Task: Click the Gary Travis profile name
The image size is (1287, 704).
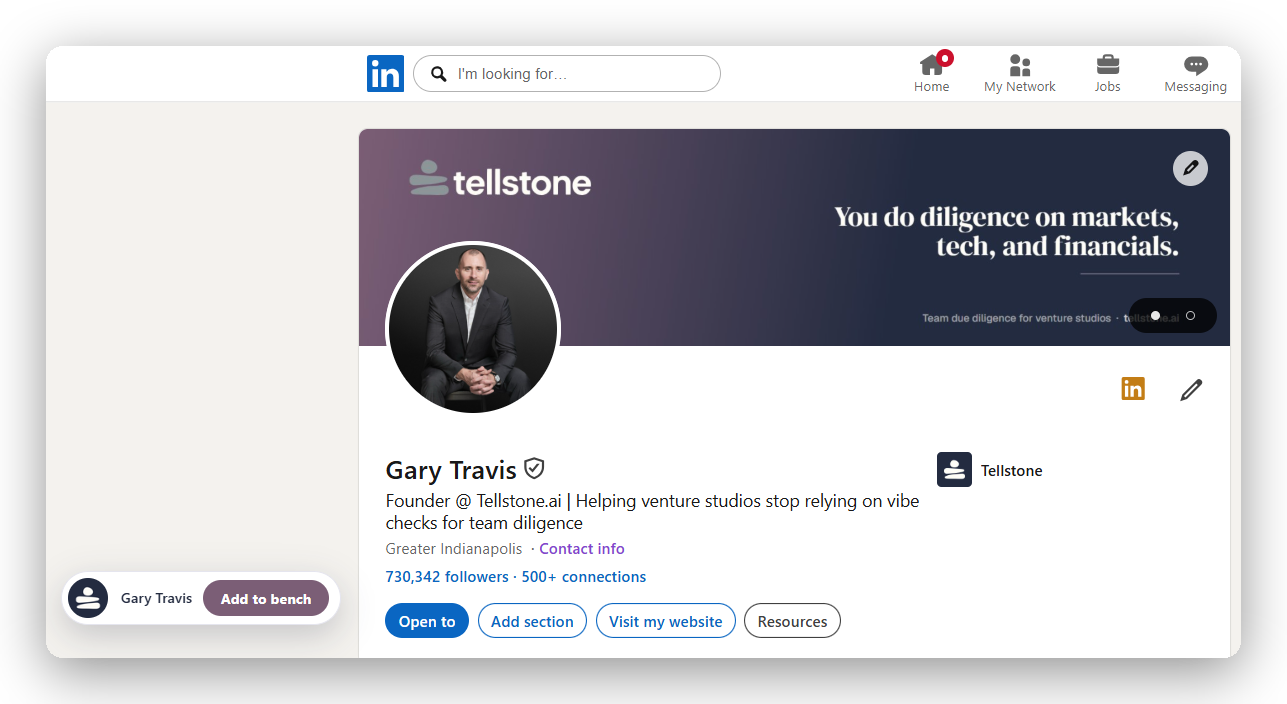Action: tap(451, 470)
